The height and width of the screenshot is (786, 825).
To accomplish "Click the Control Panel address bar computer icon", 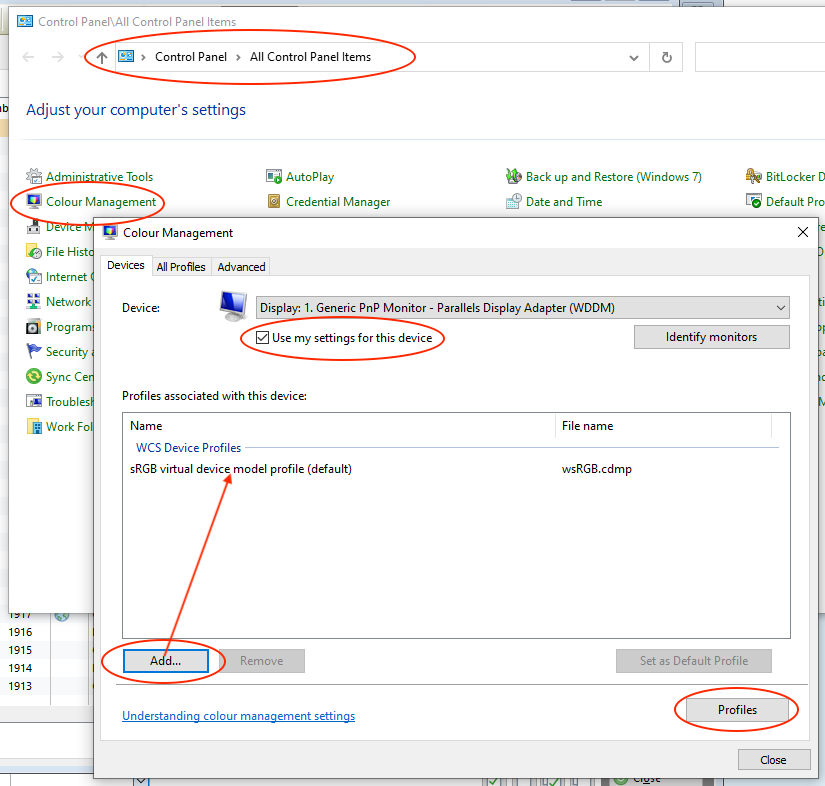I will pyautogui.click(x=126, y=56).
